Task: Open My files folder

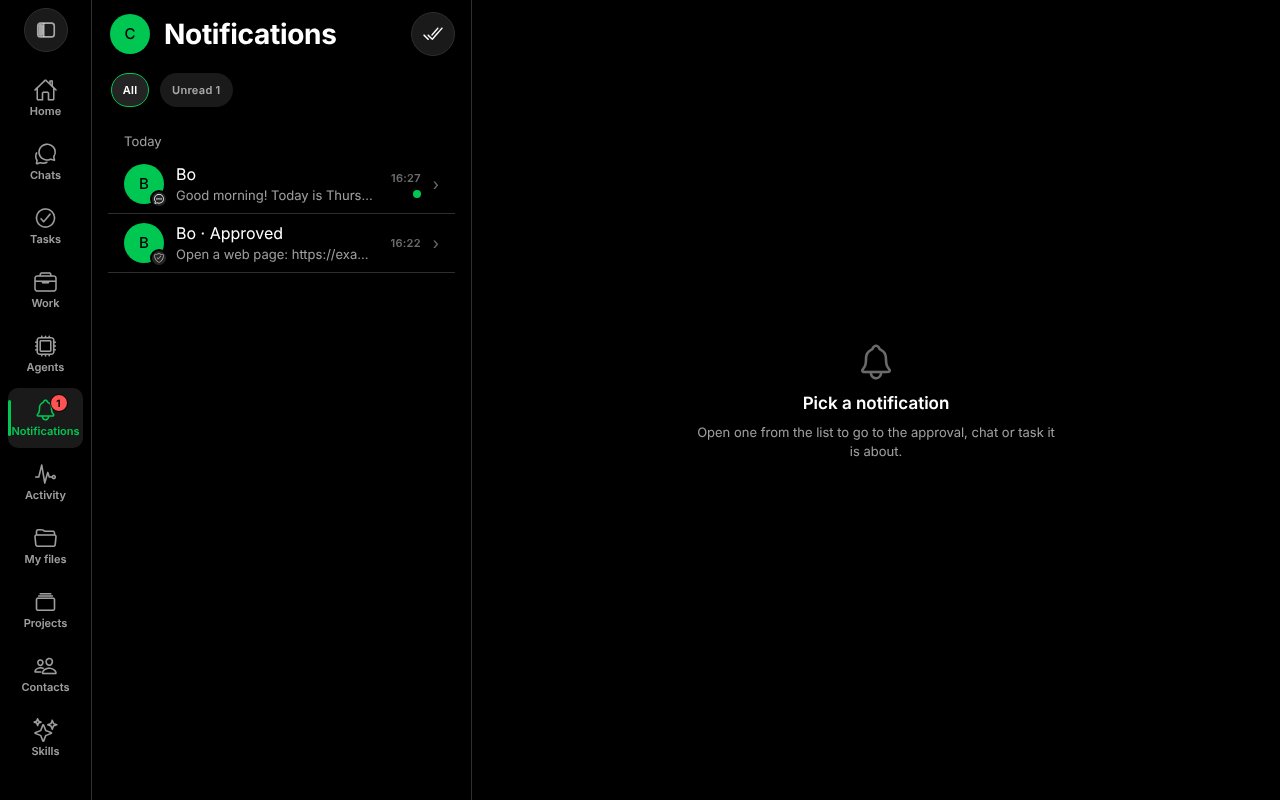Action: [45, 546]
